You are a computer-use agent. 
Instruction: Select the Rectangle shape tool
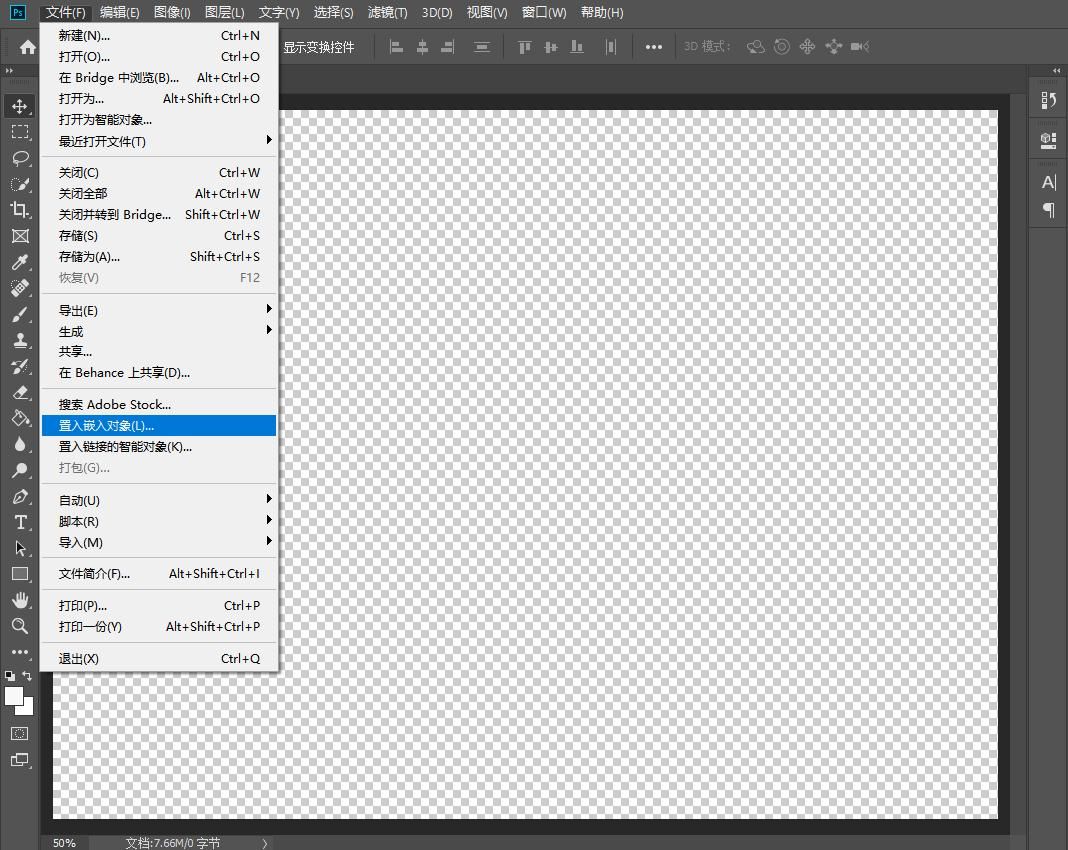click(x=20, y=574)
